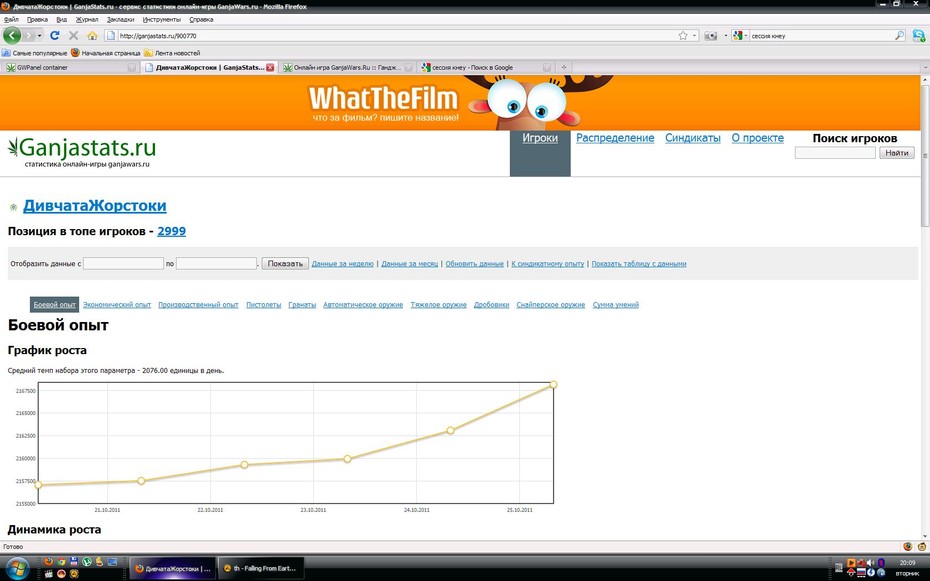The height and width of the screenshot is (581, 930).
Task: Click the Firefox Back navigation button
Action: click(12, 36)
